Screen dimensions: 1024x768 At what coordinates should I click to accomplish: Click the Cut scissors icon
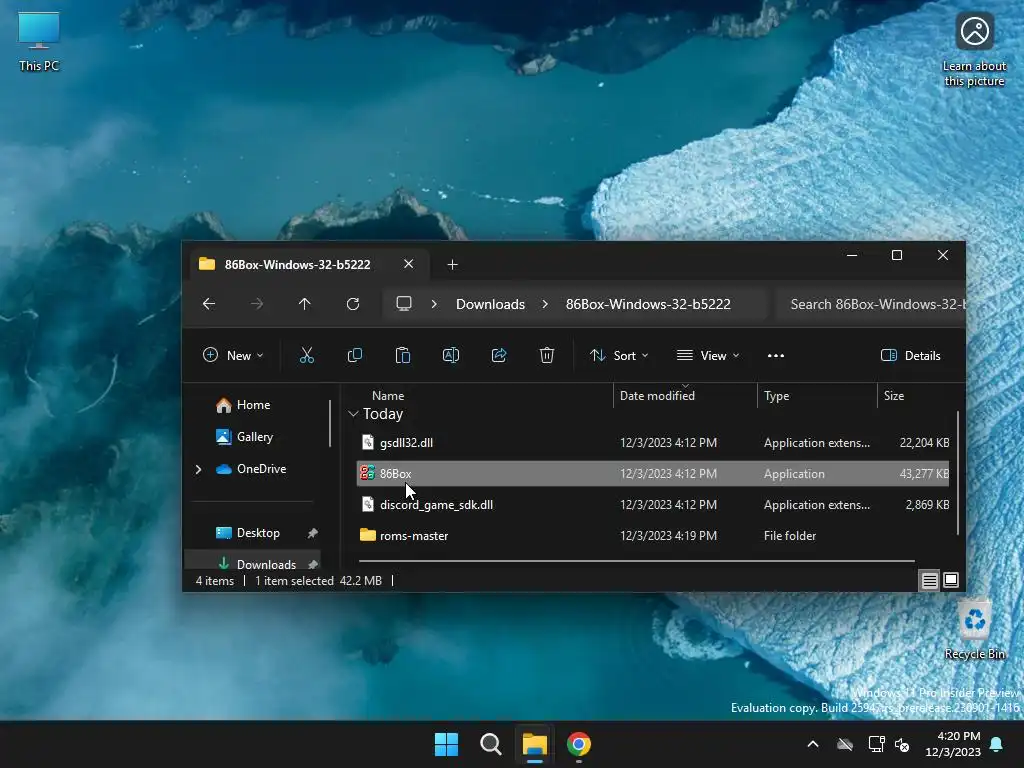tap(306, 355)
